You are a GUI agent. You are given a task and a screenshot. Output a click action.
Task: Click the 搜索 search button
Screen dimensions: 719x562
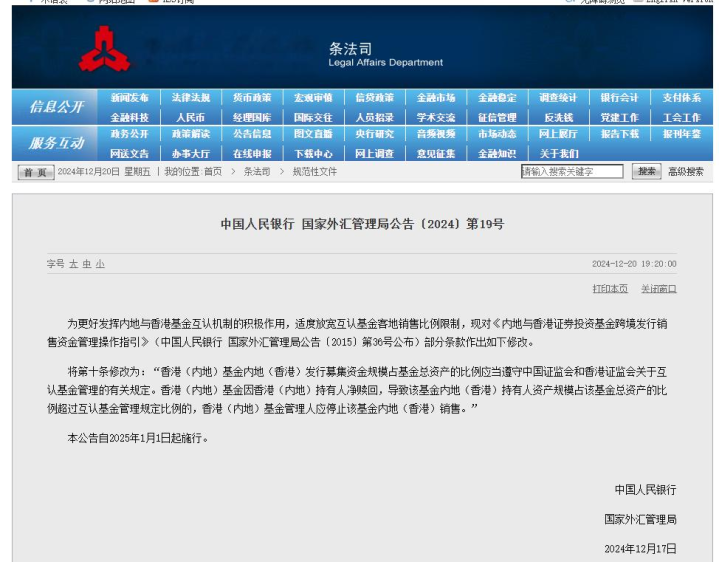pos(646,172)
